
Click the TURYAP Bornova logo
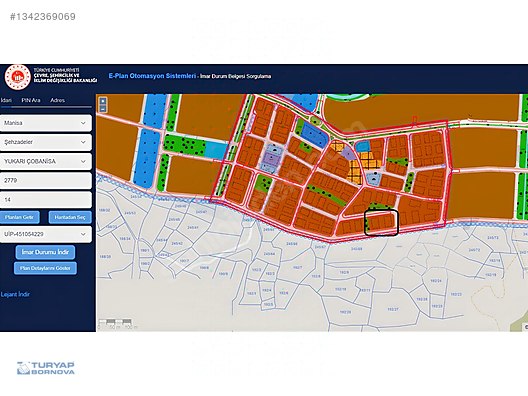46,368
